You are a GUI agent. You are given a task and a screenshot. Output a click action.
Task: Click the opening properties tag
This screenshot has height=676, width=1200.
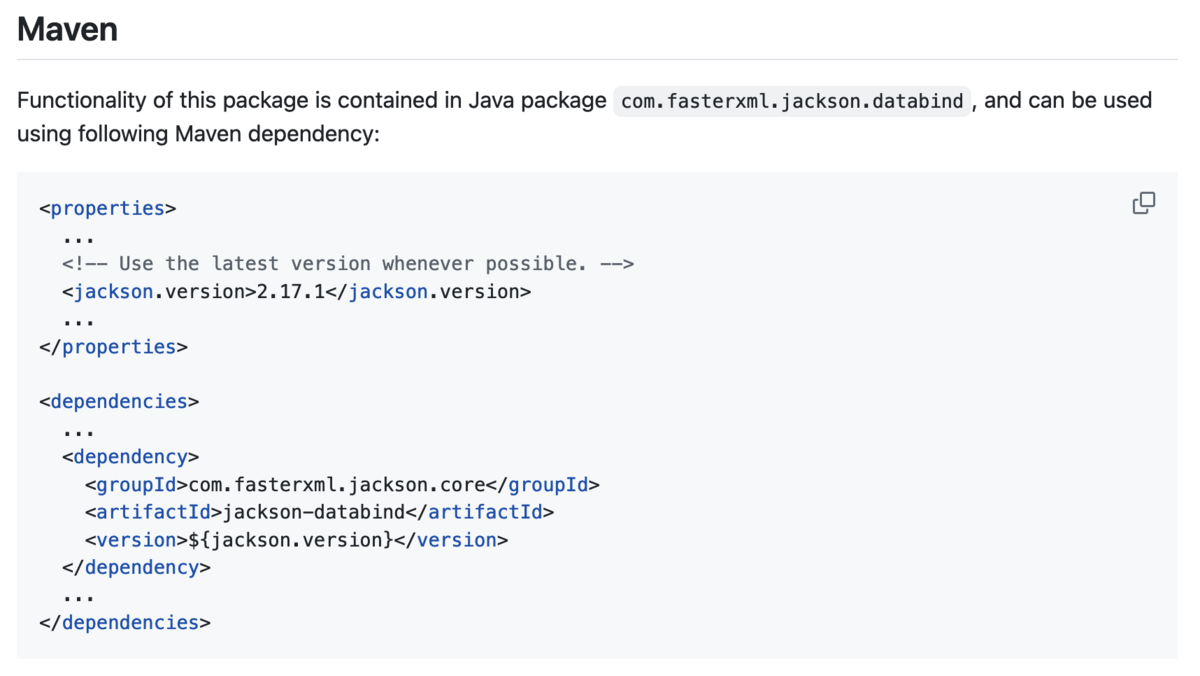[x=107, y=209]
